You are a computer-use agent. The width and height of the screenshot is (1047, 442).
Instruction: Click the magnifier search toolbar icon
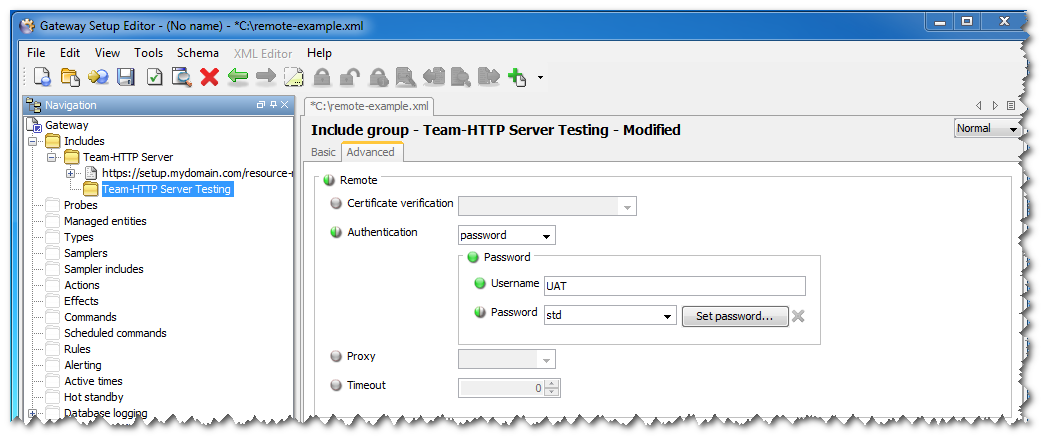[181, 76]
